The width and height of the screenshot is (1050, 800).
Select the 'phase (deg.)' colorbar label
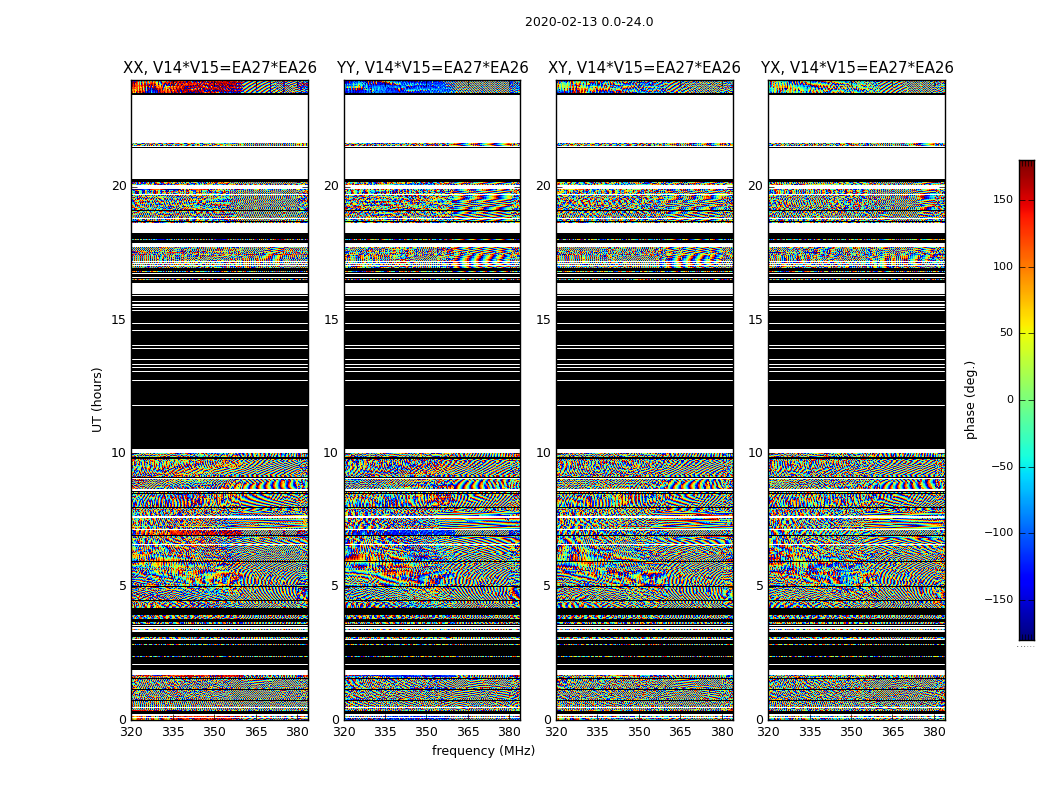pyautogui.click(x=970, y=400)
